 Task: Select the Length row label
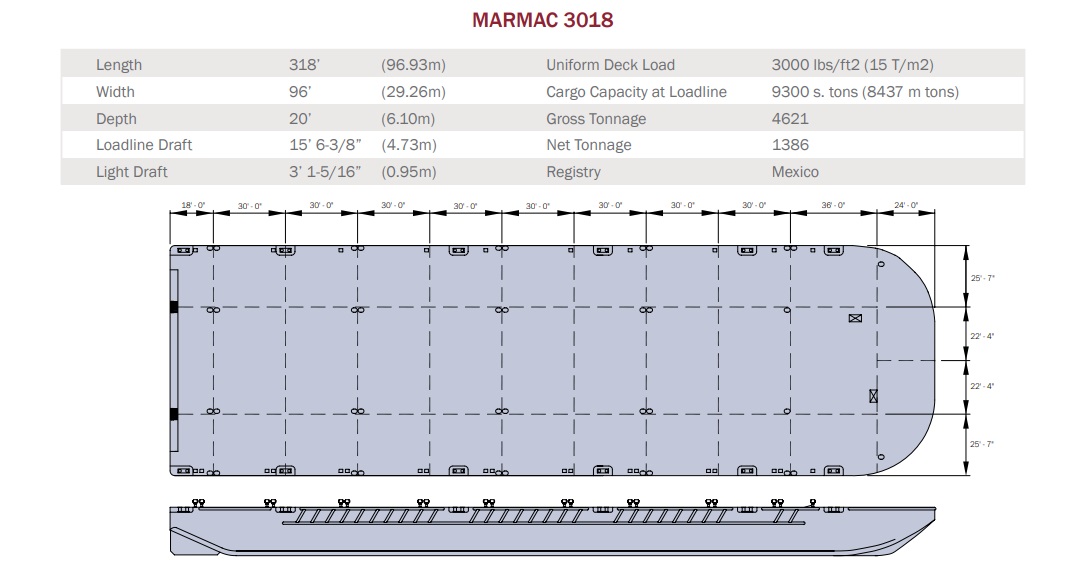pyautogui.click(x=119, y=65)
